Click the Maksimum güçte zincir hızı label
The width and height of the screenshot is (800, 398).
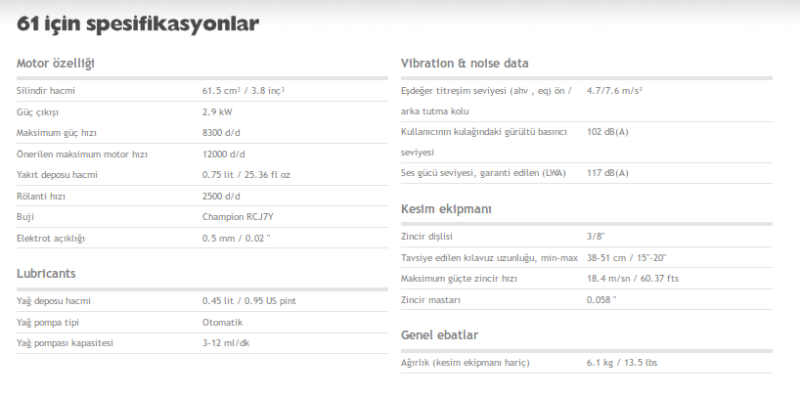tap(459, 279)
